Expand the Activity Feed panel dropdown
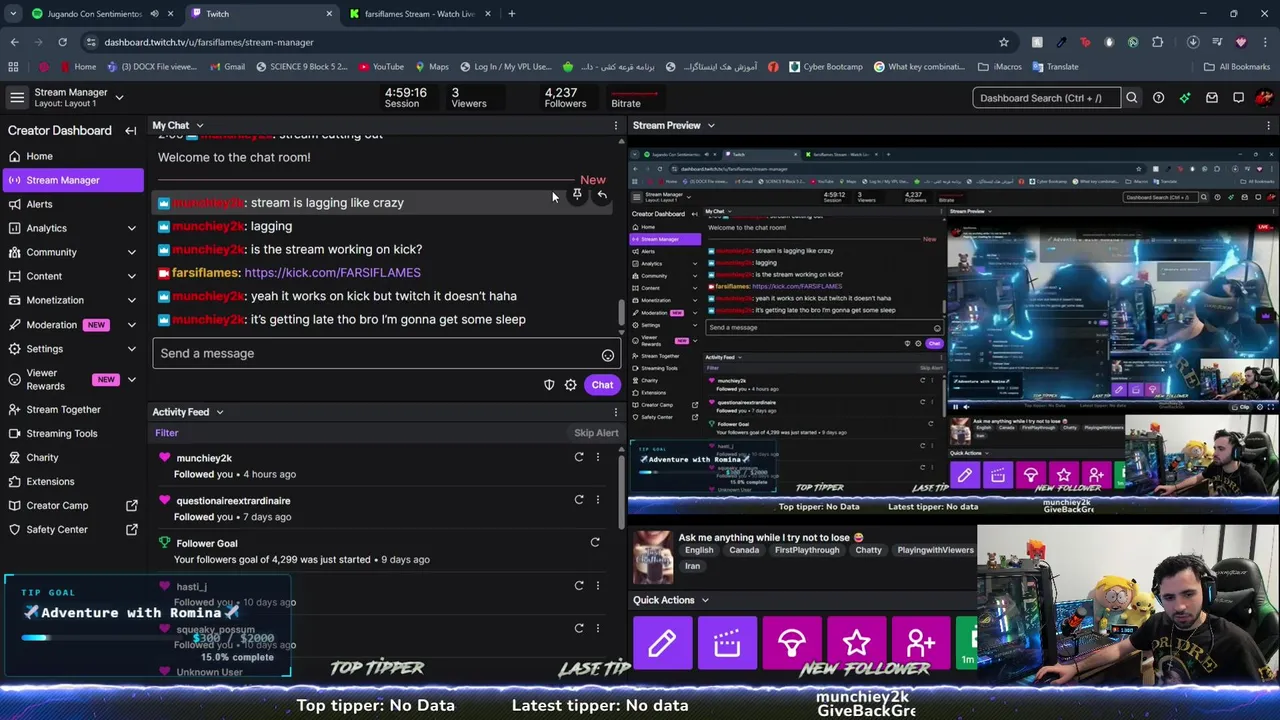Screen dimensions: 1280x720 point(219,412)
